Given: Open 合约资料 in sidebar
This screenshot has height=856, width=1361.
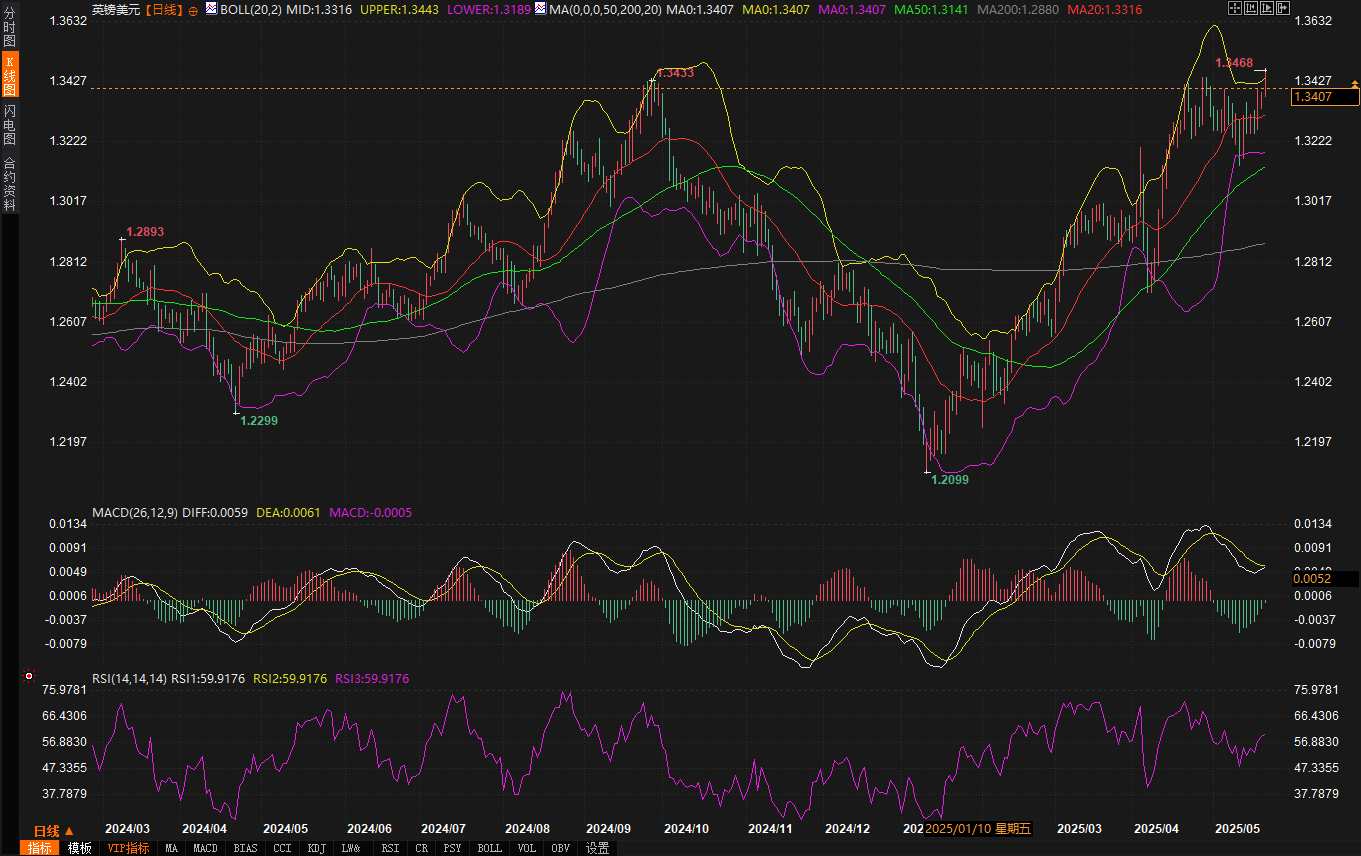Looking at the screenshot, I should [x=10, y=183].
